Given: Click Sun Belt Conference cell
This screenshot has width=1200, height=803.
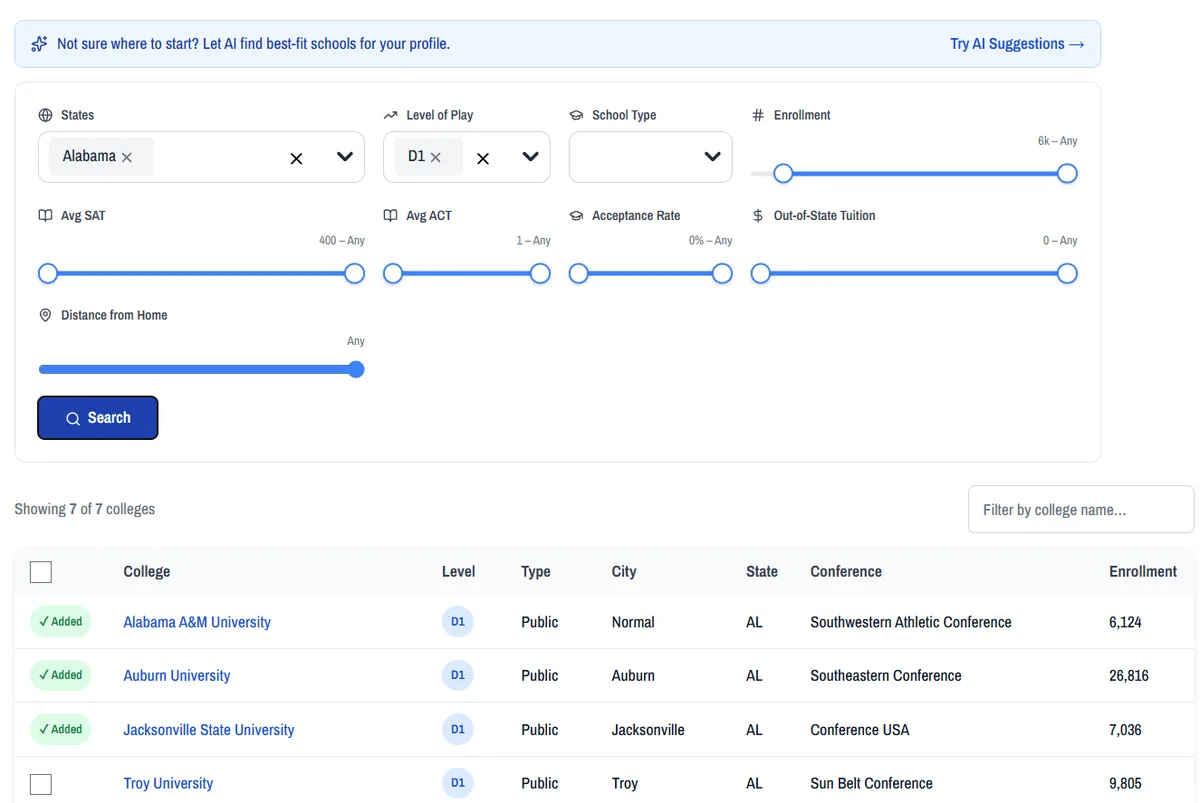Looking at the screenshot, I should [x=871, y=784].
